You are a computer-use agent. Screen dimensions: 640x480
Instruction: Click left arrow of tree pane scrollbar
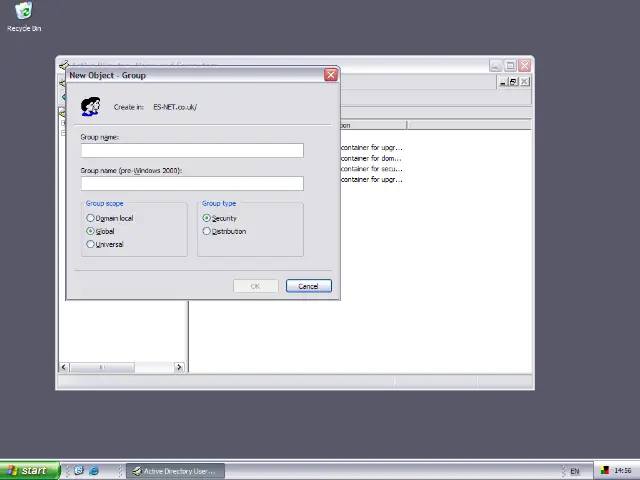(64, 367)
